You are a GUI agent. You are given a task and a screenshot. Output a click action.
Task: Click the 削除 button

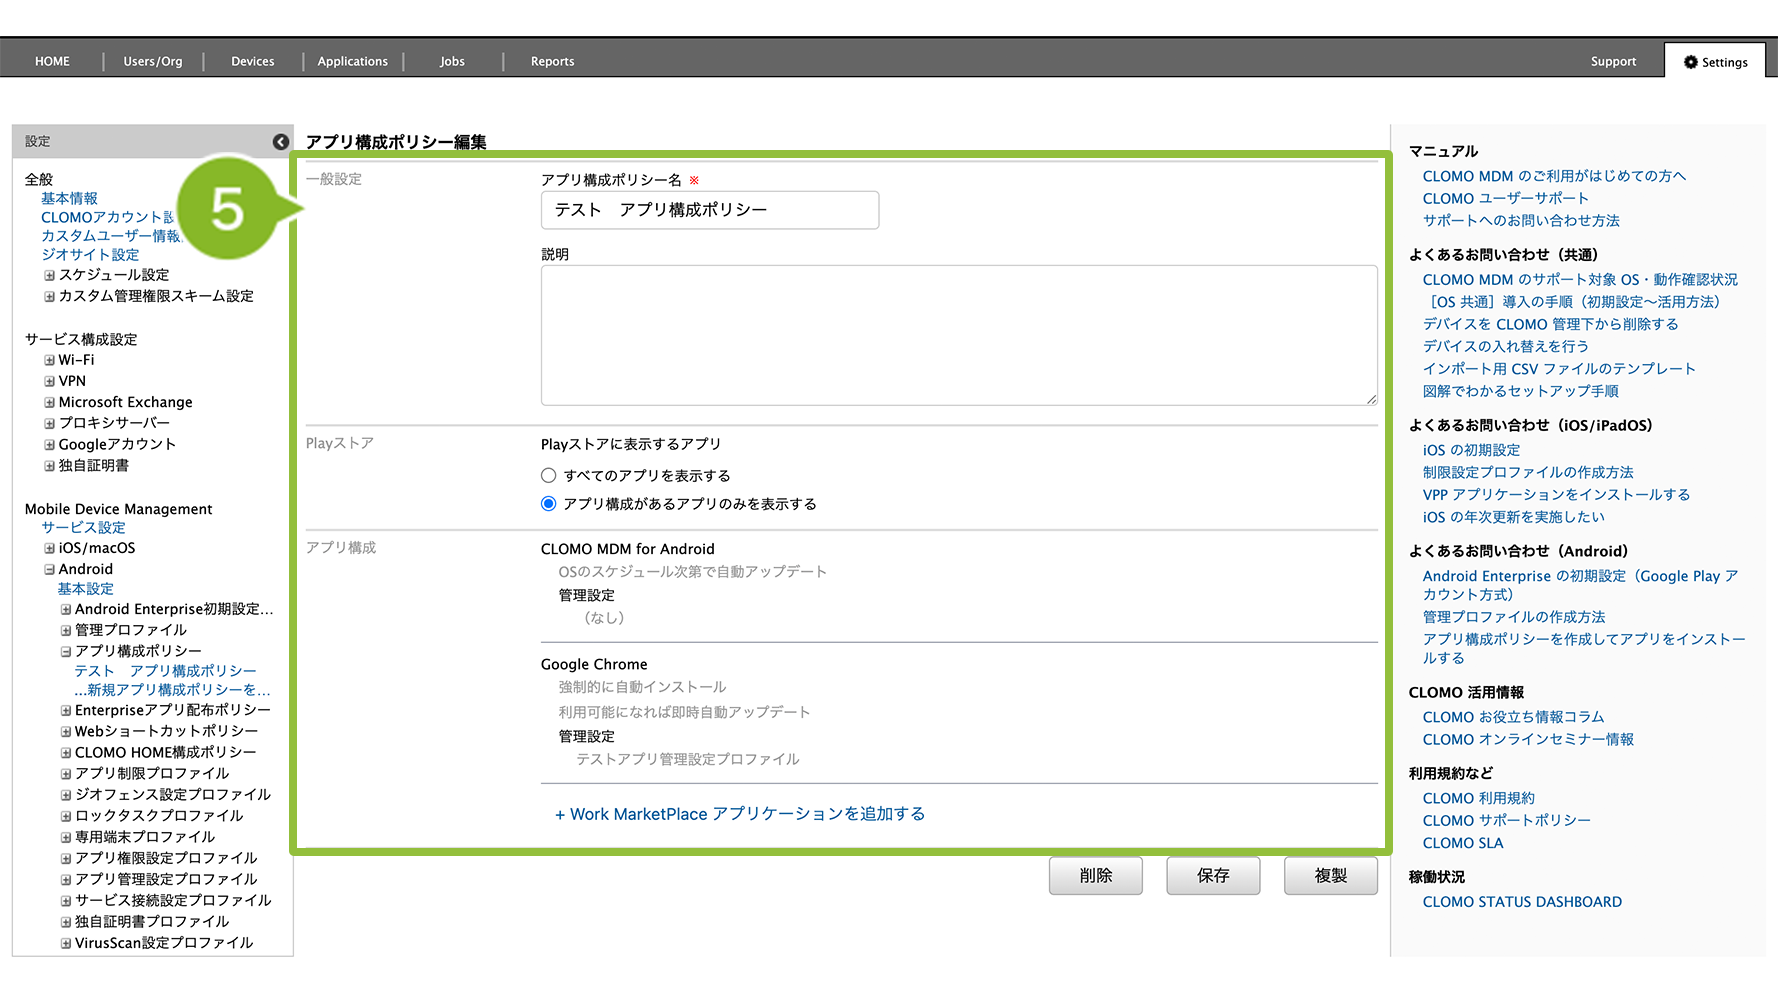(1095, 876)
